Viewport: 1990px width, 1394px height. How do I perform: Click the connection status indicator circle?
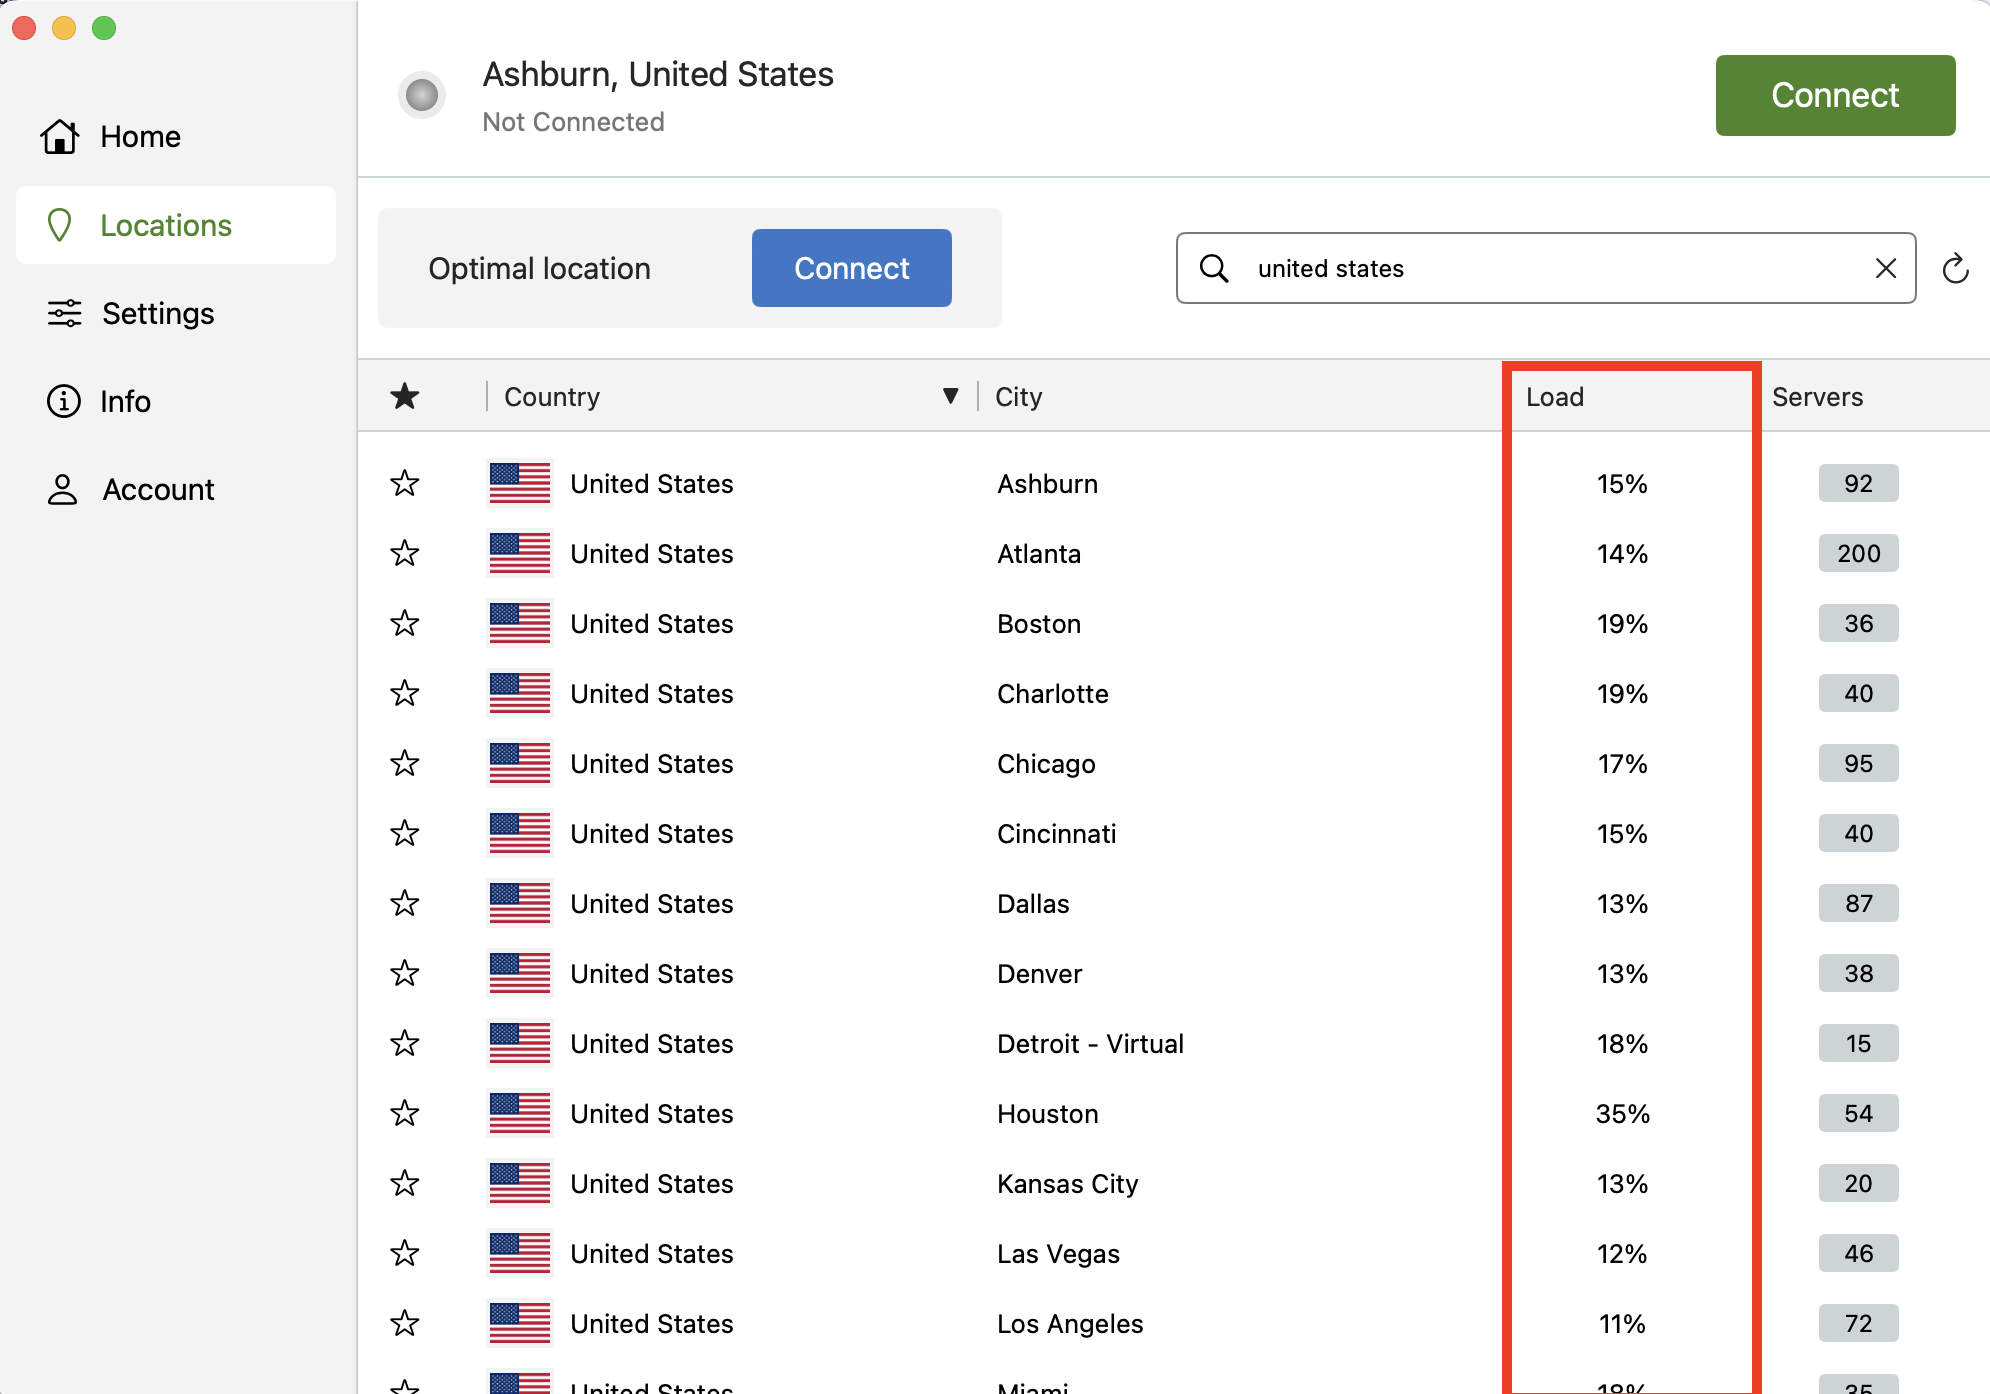click(x=422, y=95)
